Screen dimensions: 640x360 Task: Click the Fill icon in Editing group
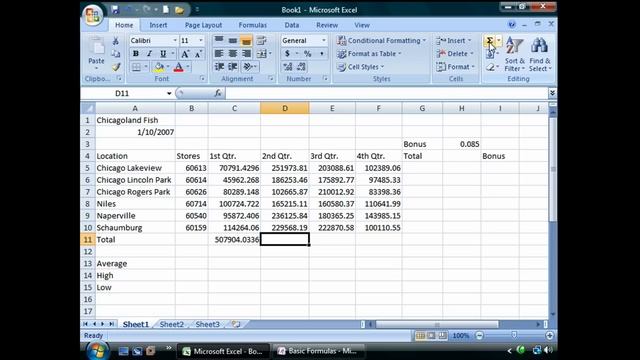490,54
